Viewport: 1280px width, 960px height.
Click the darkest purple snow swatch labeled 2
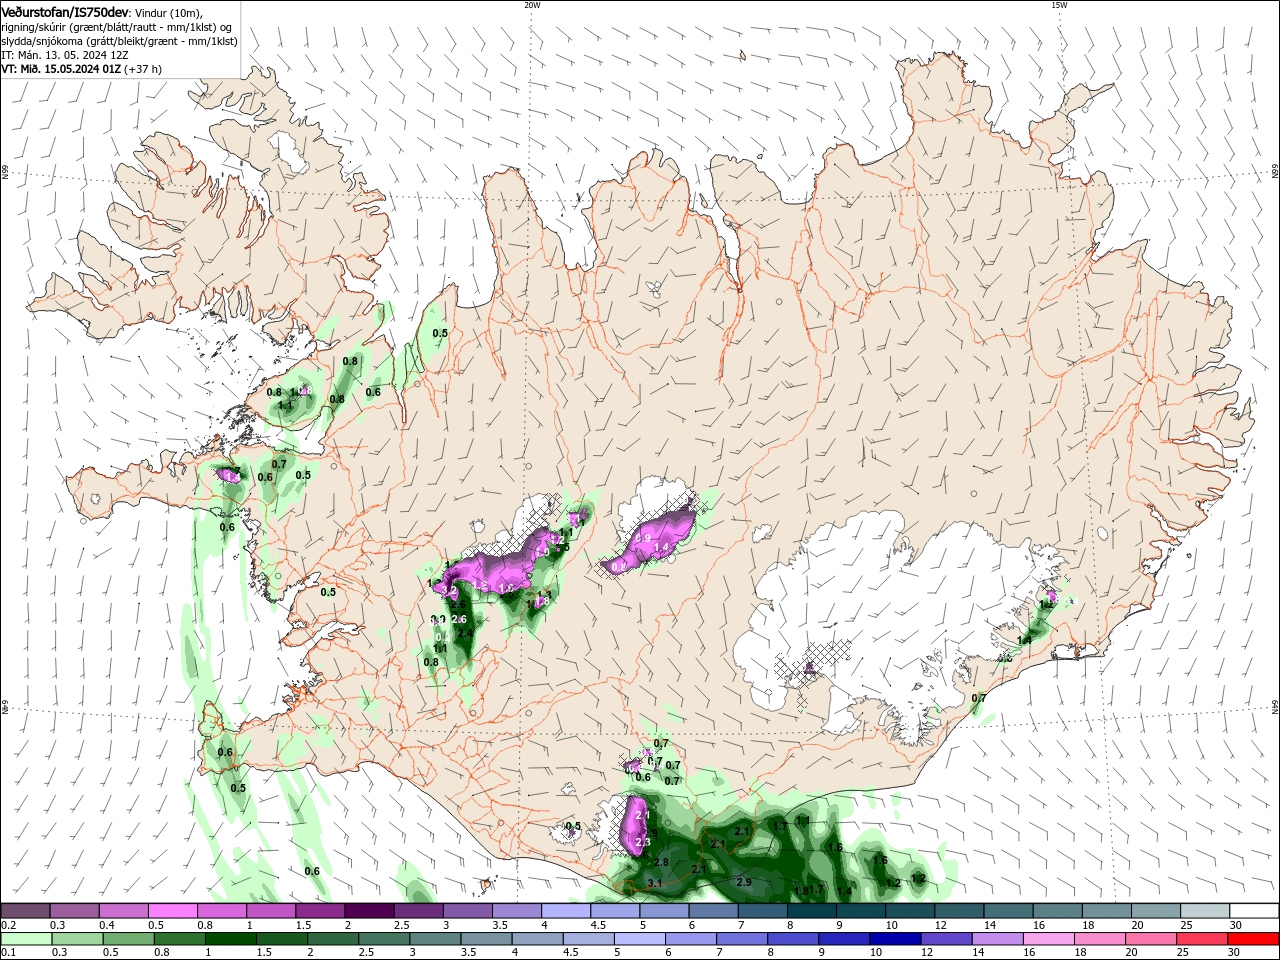(369, 911)
